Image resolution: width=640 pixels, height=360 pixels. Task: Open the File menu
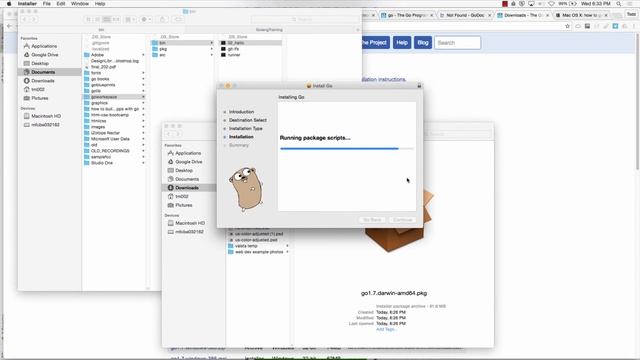point(47,4)
